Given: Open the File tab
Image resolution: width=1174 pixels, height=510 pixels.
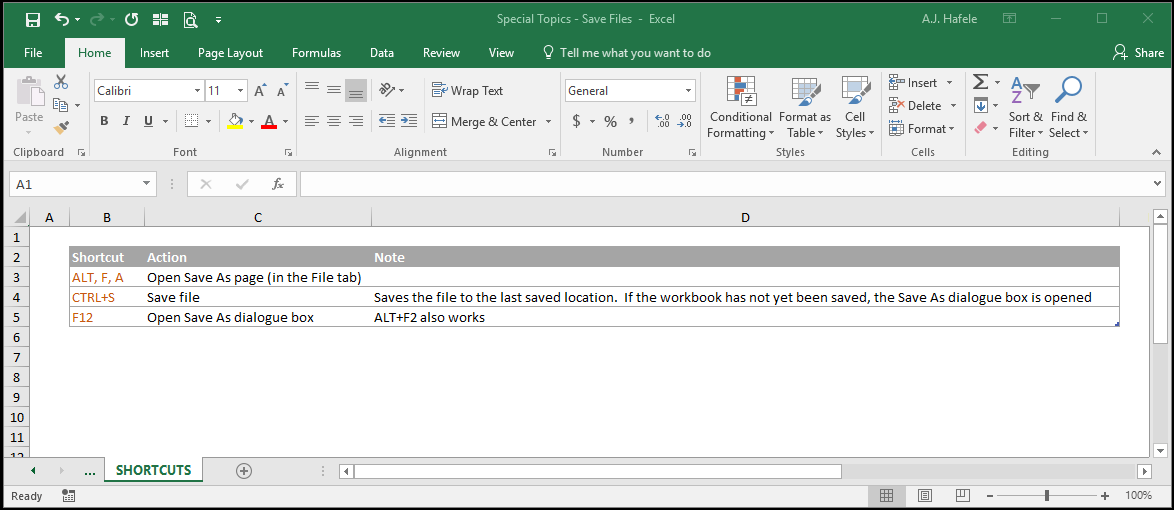Looking at the screenshot, I should coord(33,53).
